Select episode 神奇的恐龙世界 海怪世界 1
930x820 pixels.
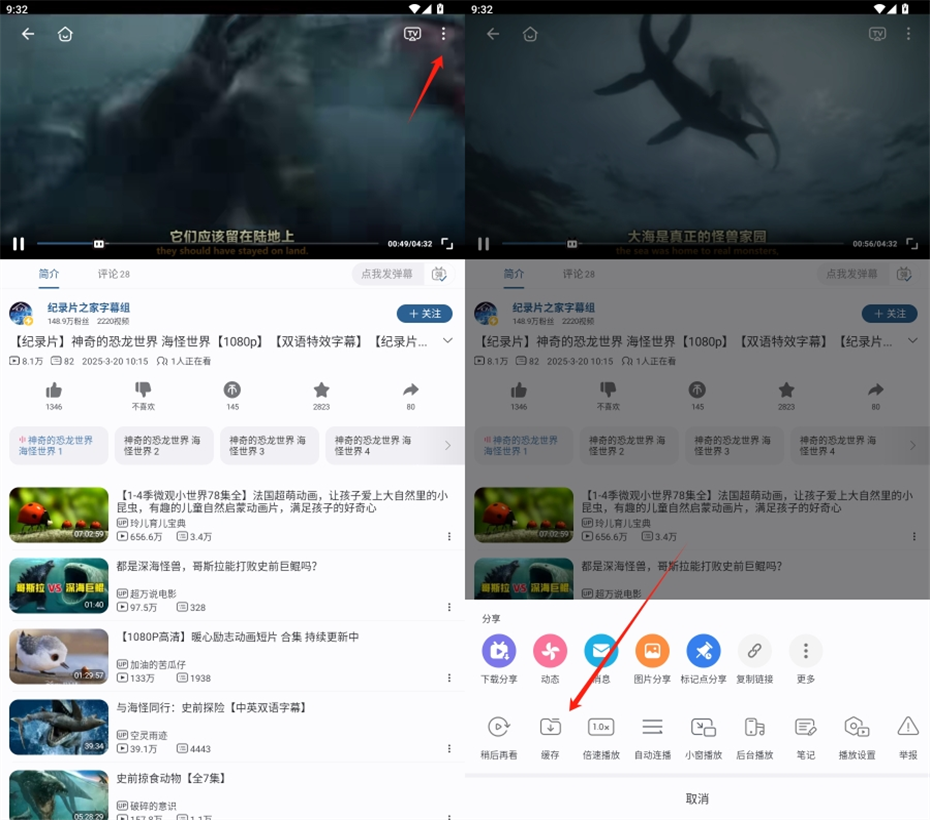tap(59, 445)
